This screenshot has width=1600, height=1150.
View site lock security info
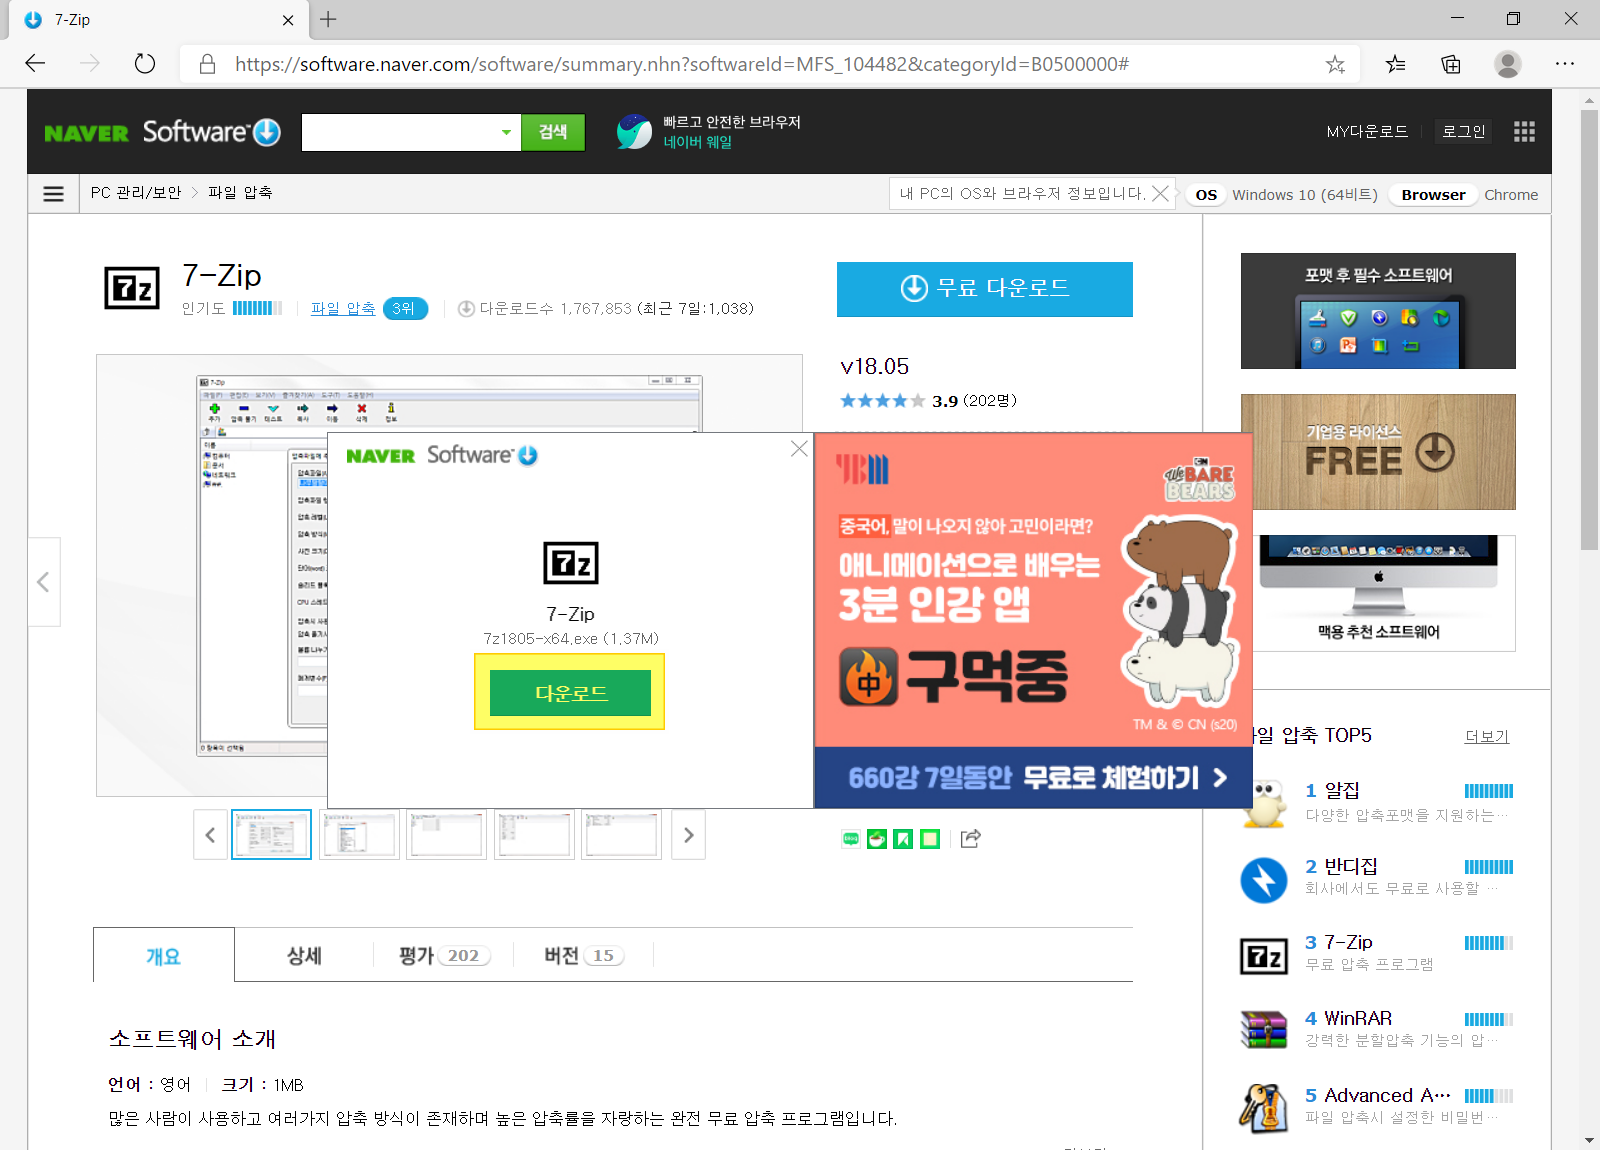pyautogui.click(x=207, y=64)
